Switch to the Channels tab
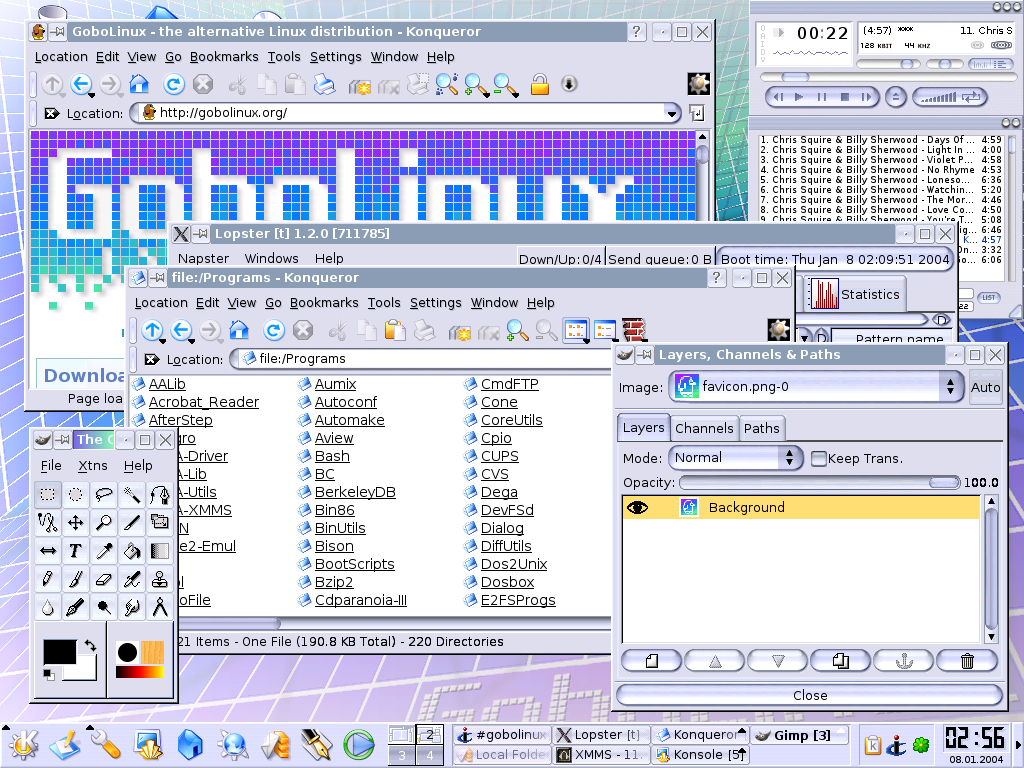 coord(704,428)
